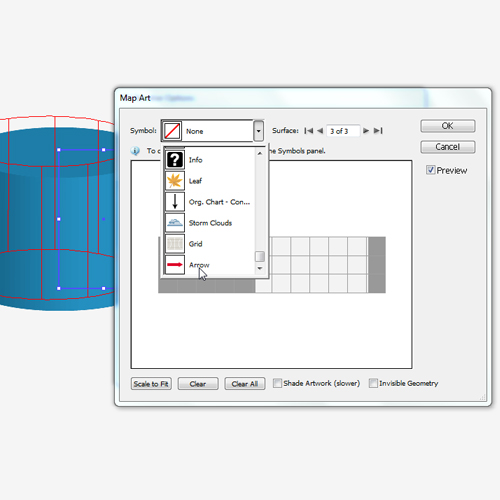Screen dimensions: 500x500
Task: Select the Leaf symbol icon
Action: pyautogui.click(x=175, y=181)
